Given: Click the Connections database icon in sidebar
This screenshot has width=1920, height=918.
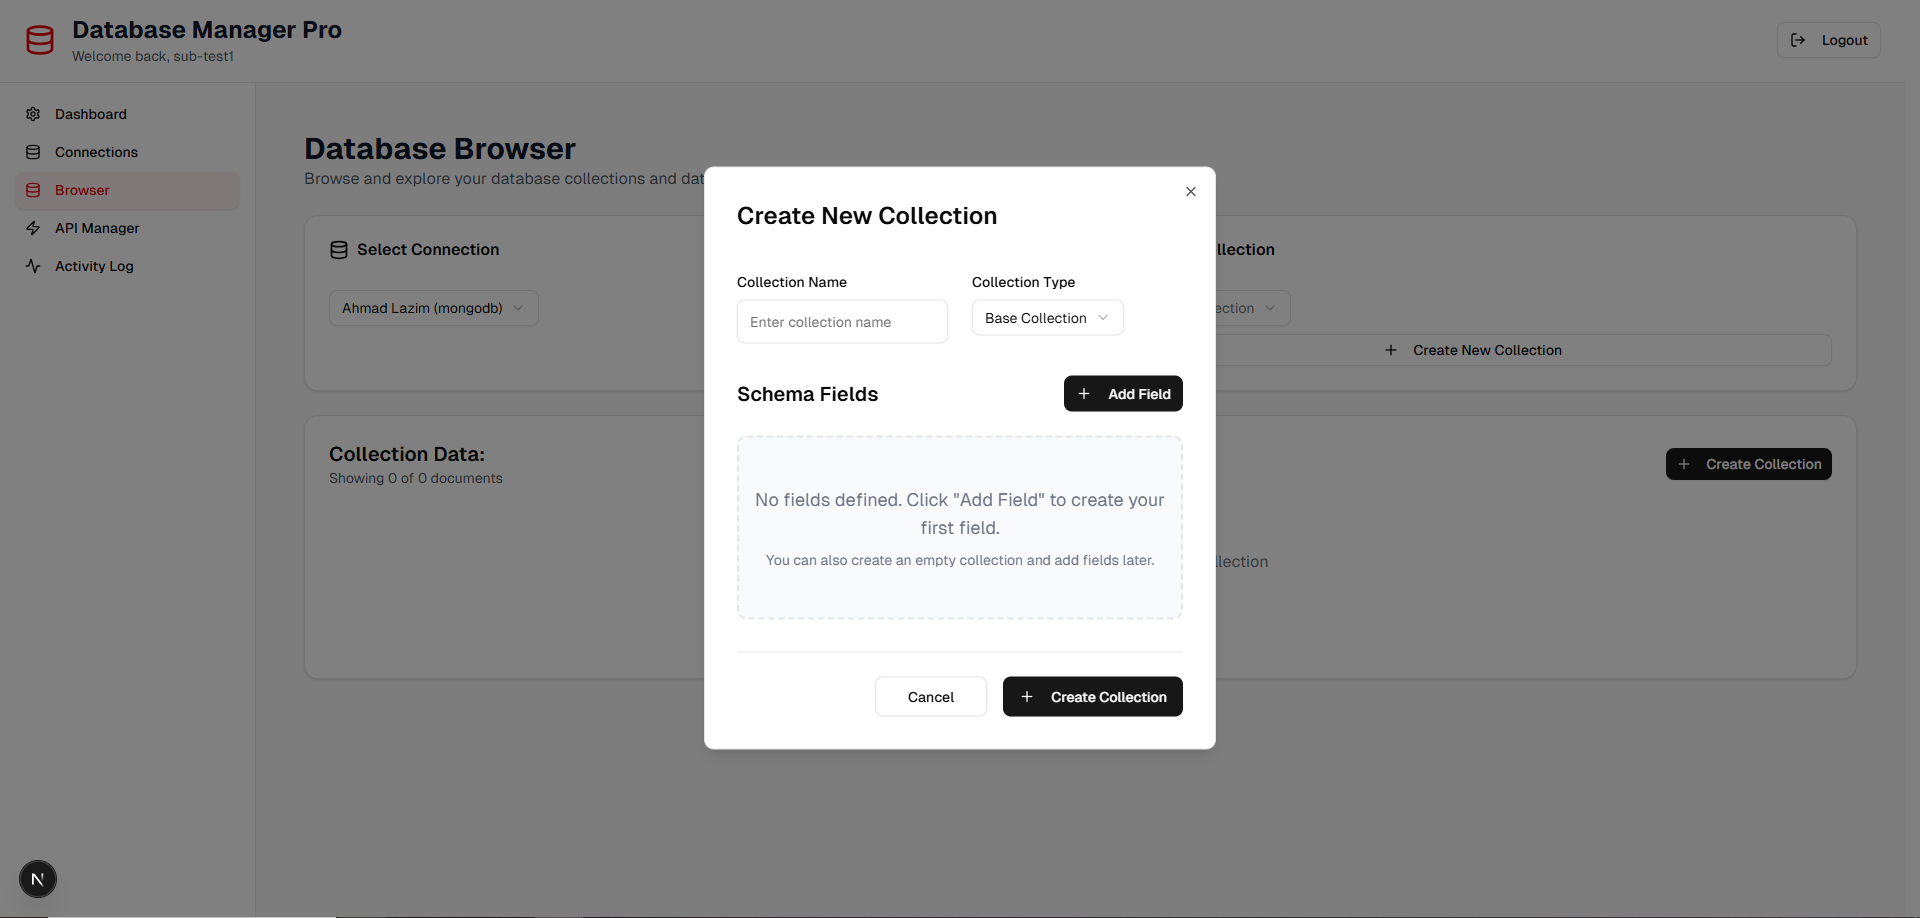Looking at the screenshot, I should pos(33,152).
